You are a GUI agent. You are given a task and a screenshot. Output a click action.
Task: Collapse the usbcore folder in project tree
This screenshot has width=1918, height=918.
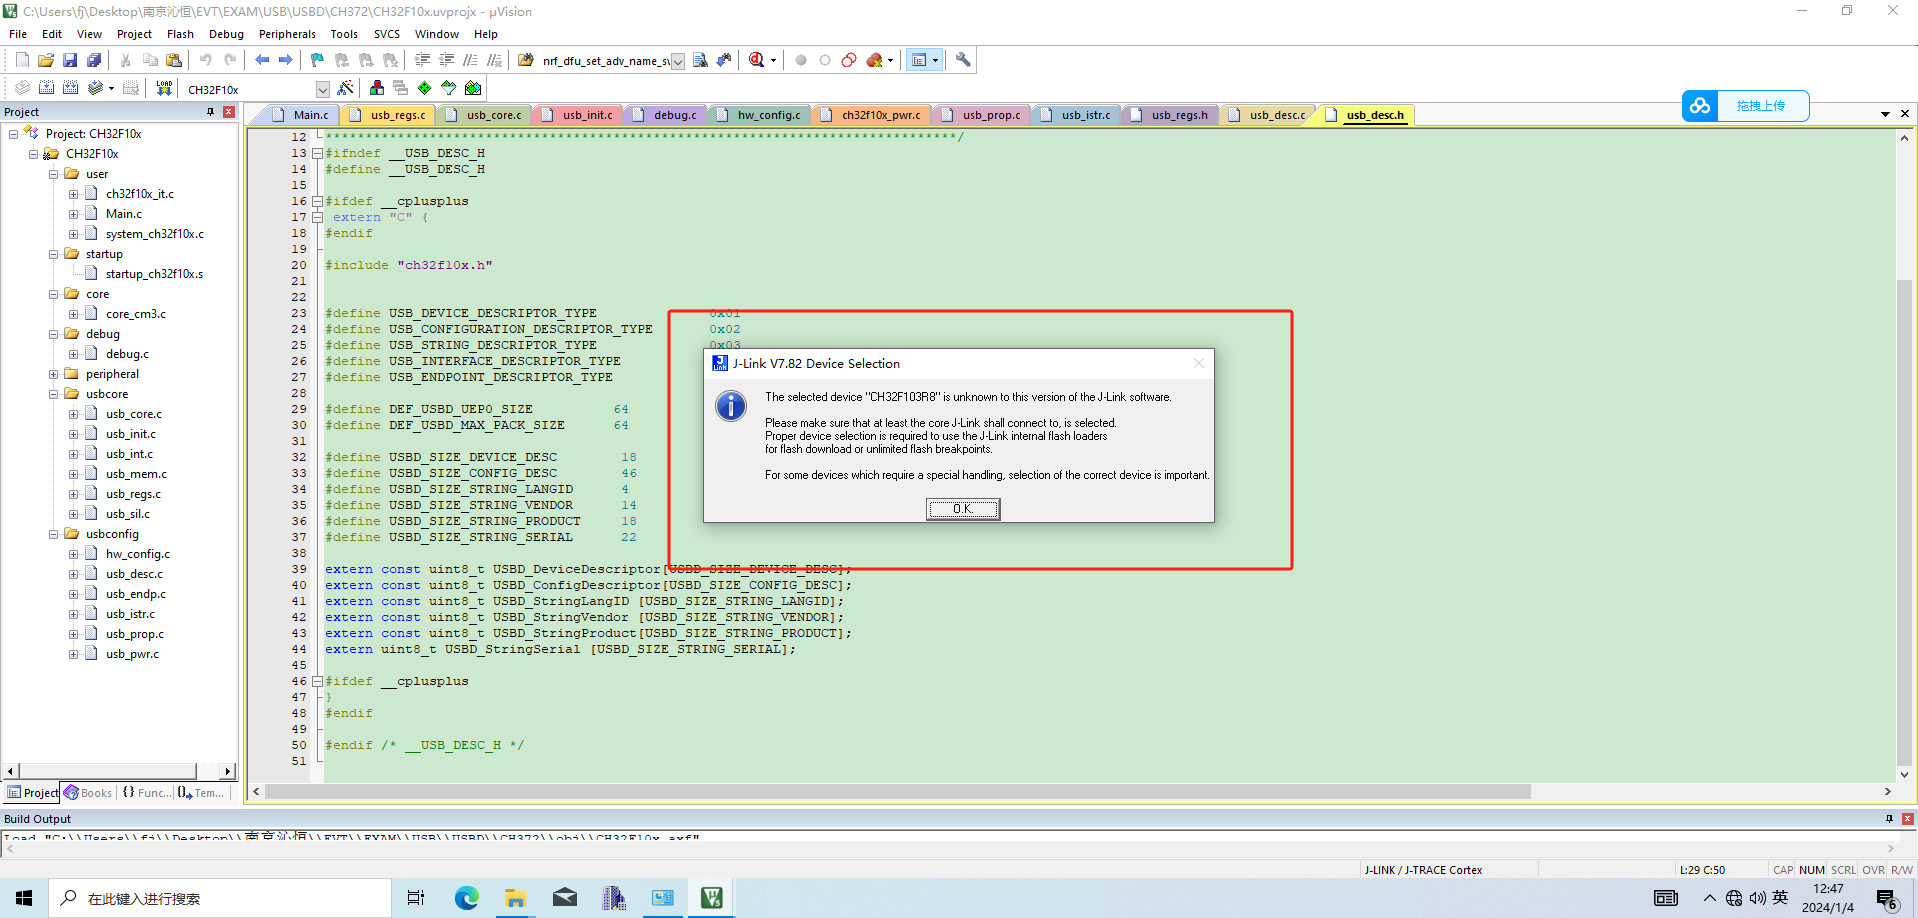(x=54, y=394)
